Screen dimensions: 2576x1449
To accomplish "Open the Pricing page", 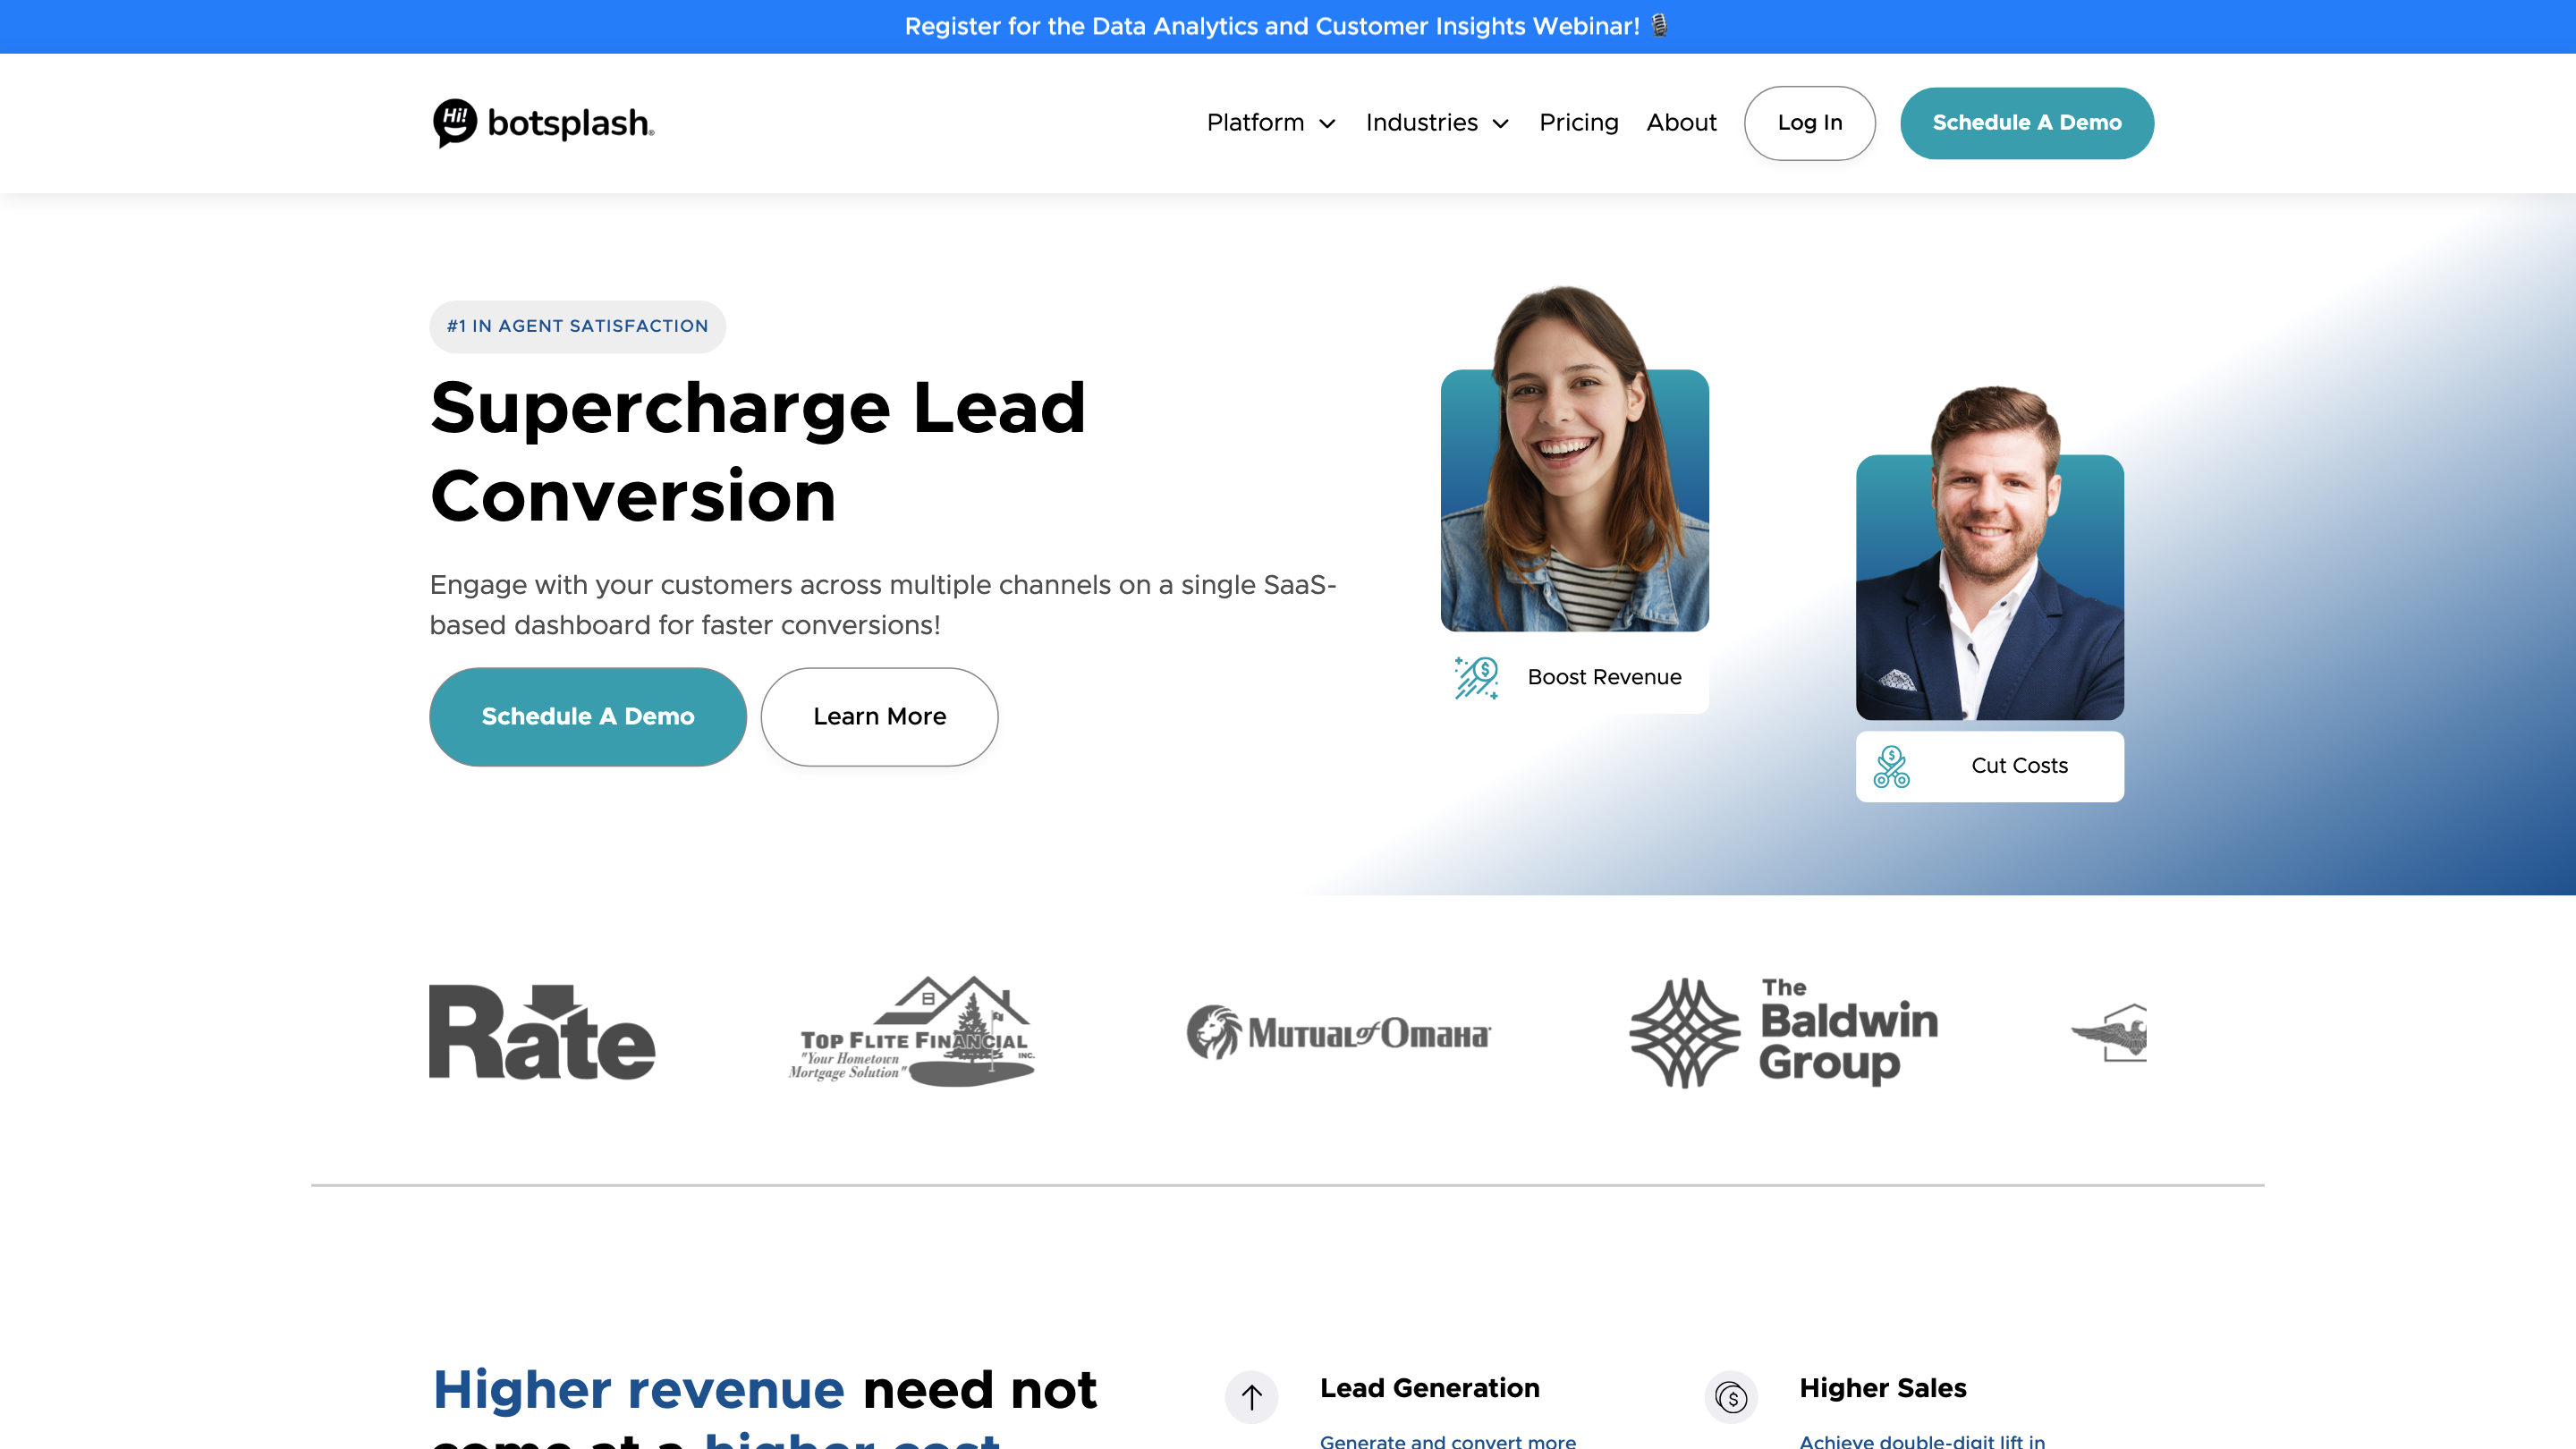I will [x=1579, y=122].
